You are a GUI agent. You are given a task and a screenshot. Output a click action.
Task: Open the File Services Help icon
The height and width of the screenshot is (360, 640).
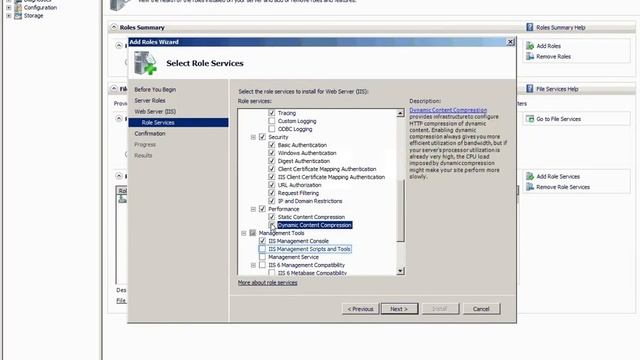click(530, 89)
